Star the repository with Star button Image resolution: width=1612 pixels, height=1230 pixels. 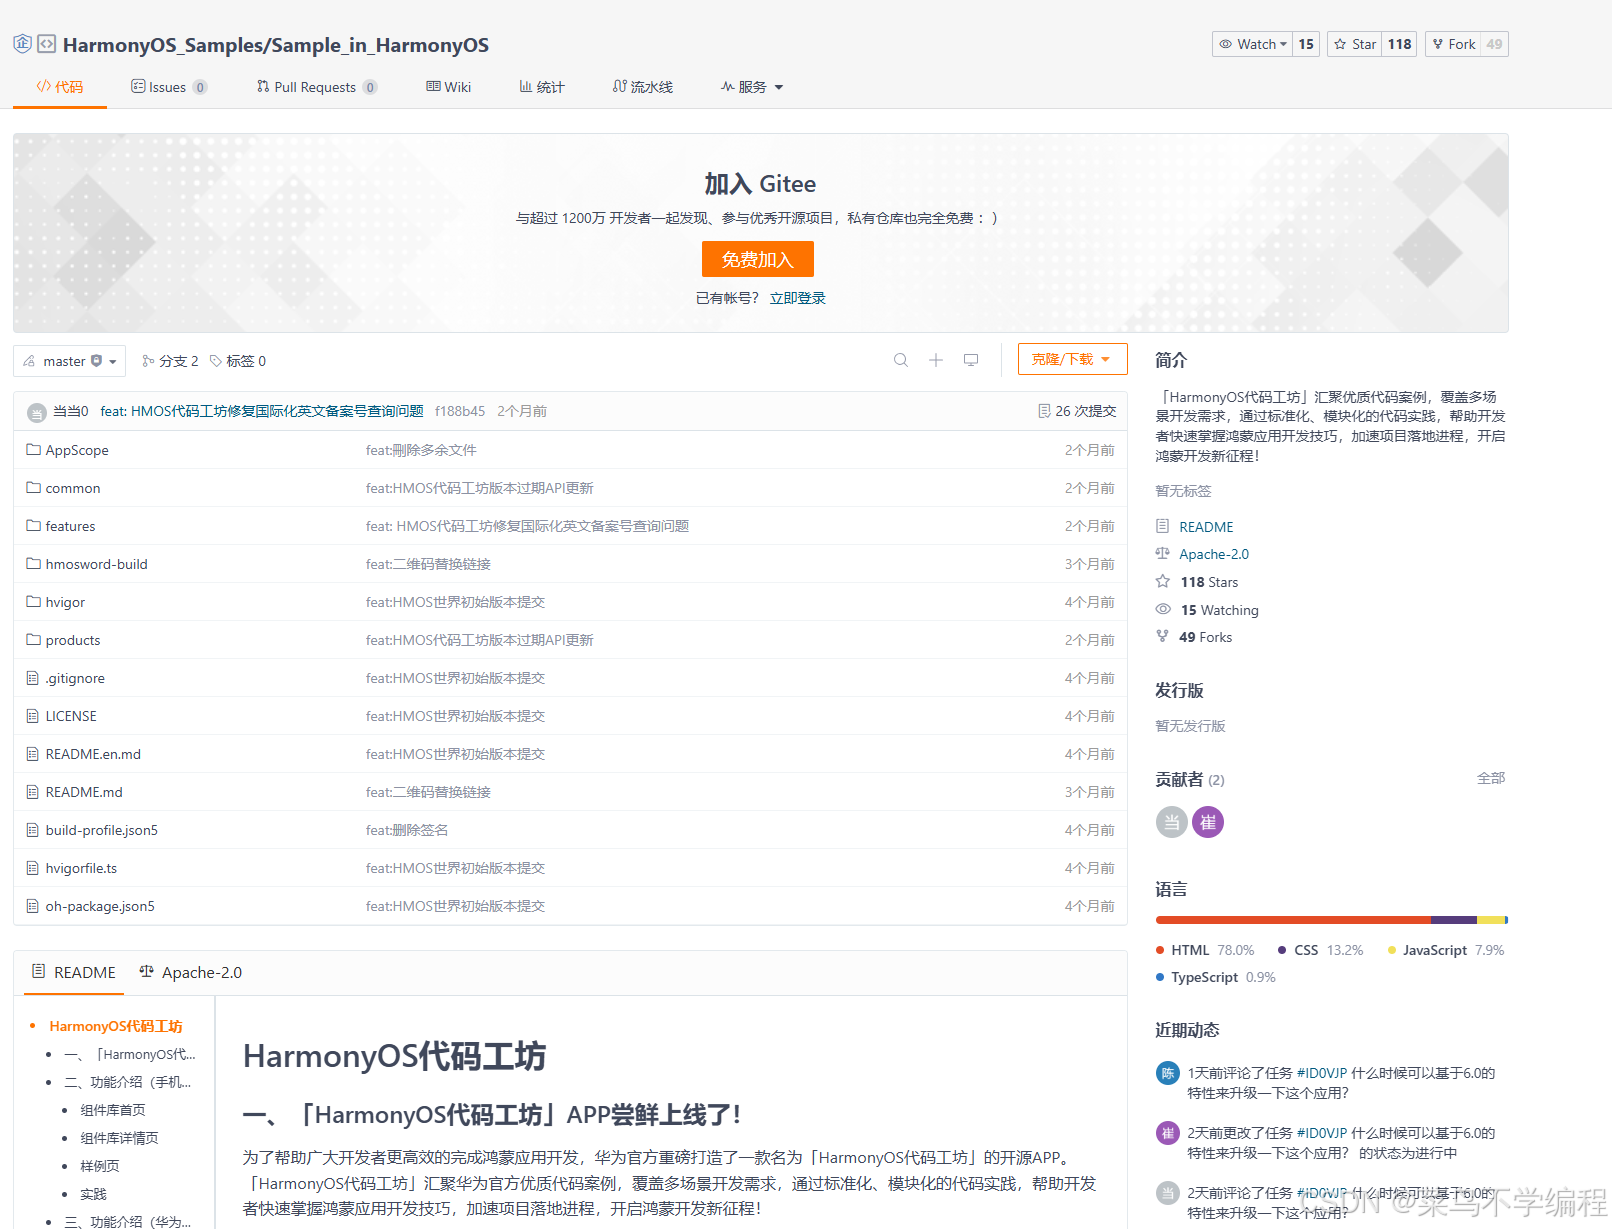coord(1355,44)
